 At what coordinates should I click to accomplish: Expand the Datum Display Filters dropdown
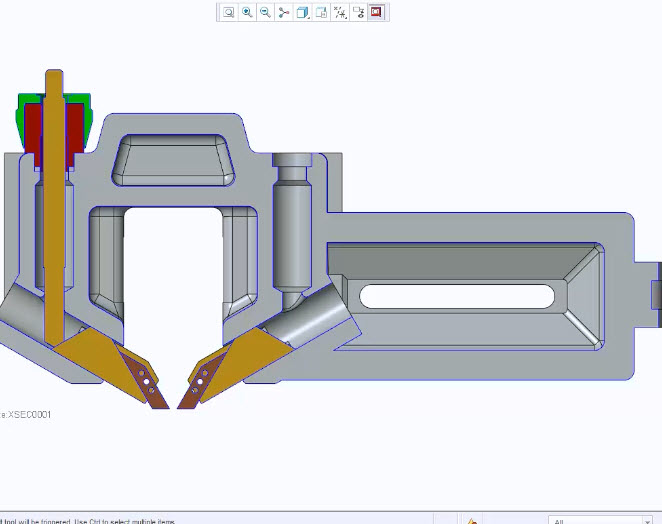click(x=340, y=12)
